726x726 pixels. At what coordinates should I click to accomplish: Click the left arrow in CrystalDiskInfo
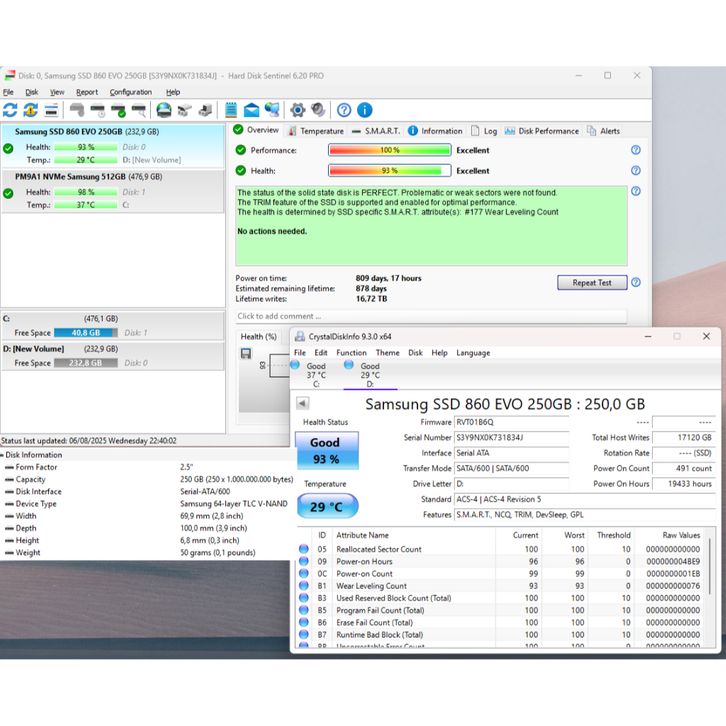point(303,404)
